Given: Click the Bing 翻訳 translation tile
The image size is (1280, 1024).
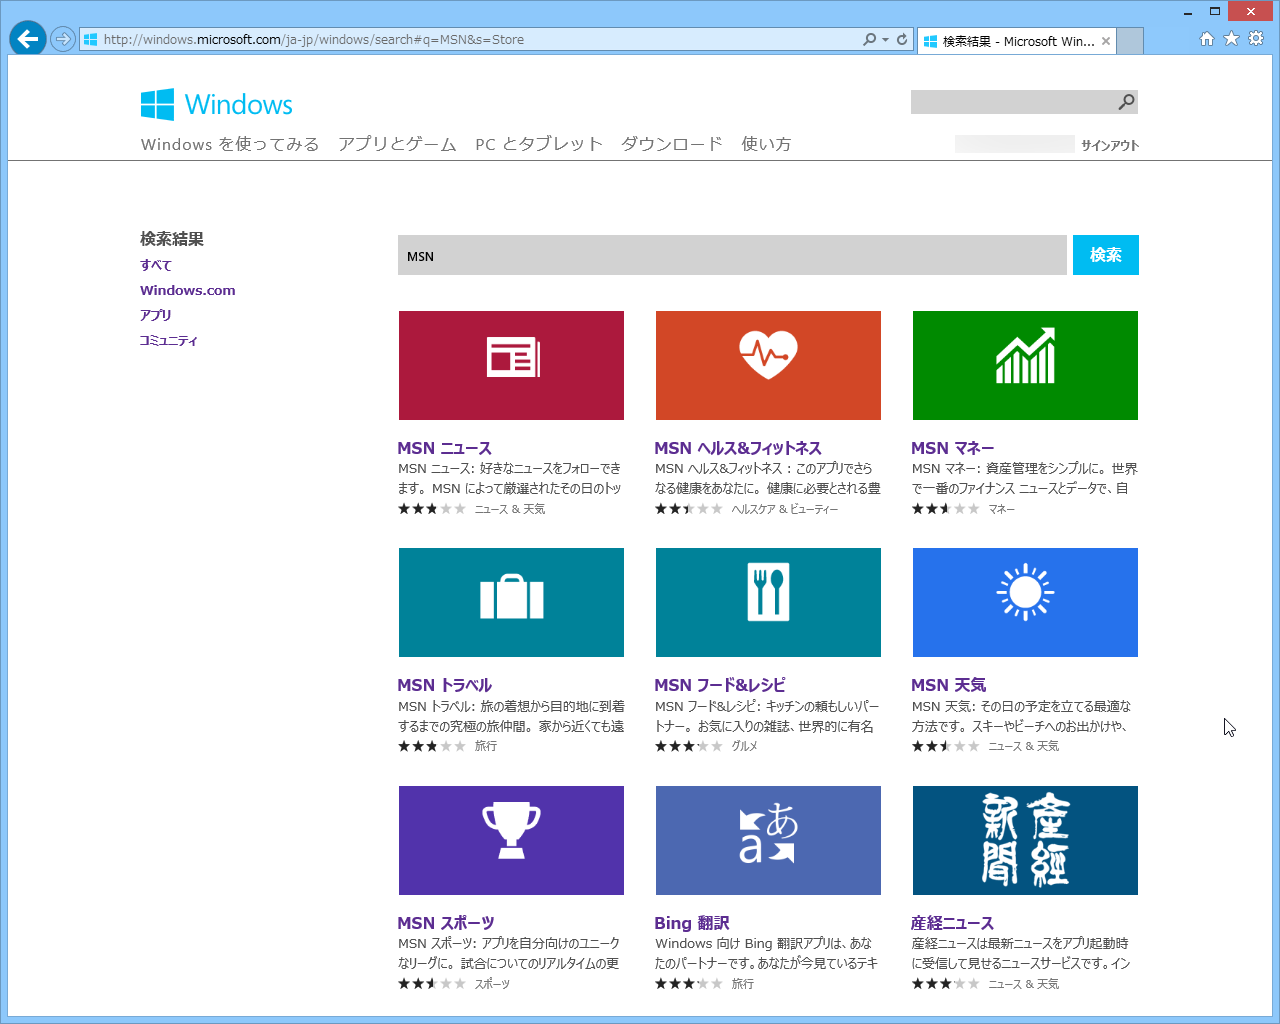Looking at the screenshot, I should 768,840.
